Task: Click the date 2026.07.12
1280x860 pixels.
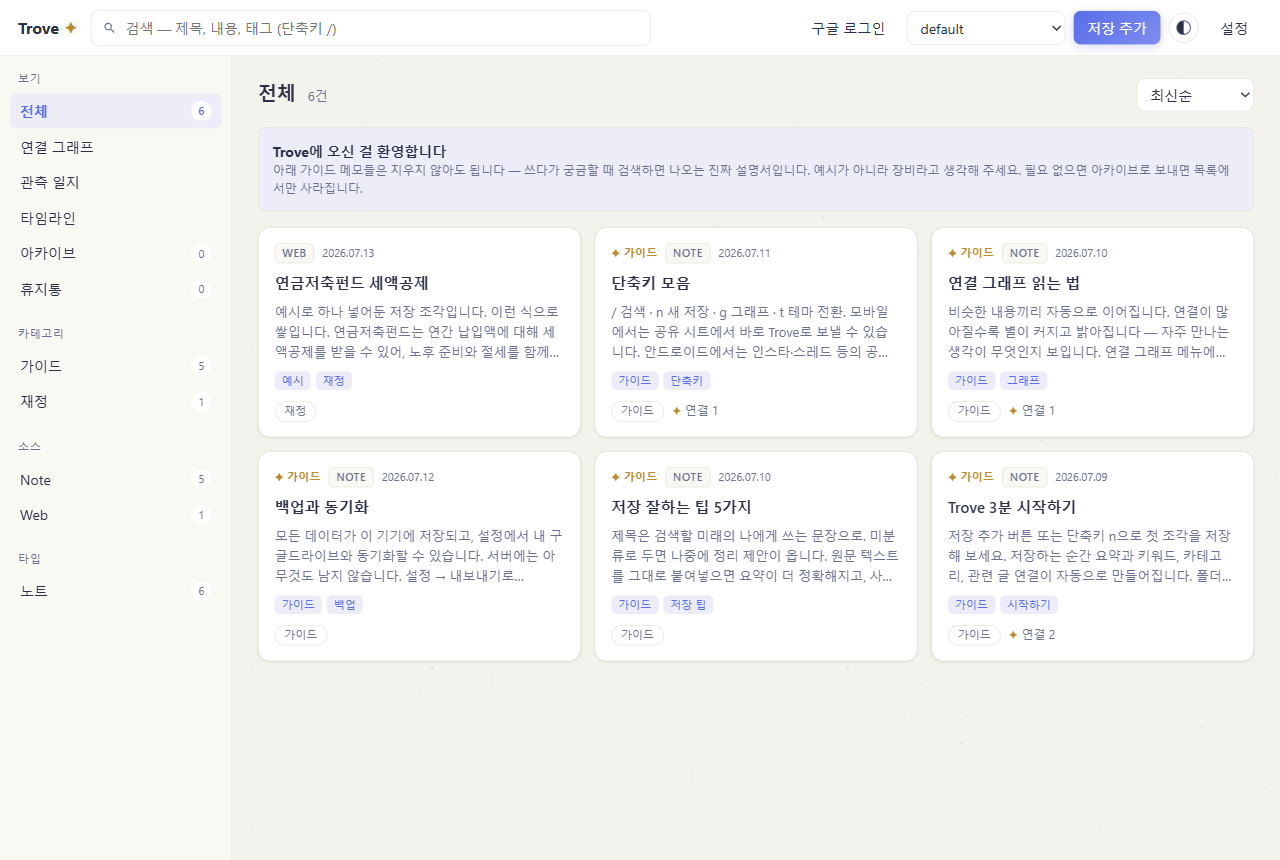Action: pyautogui.click(x=408, y=477)
